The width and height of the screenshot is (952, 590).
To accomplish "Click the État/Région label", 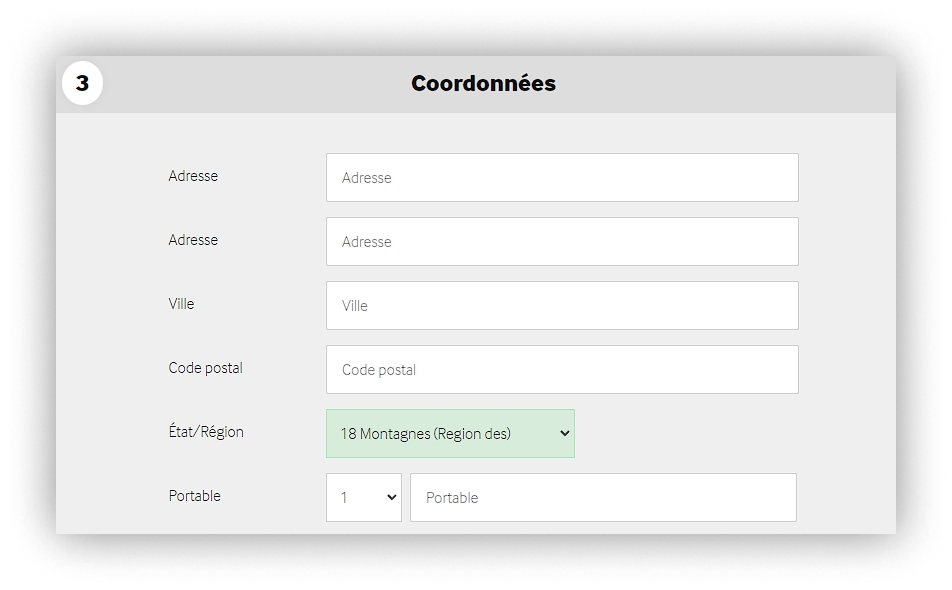I will coord(206,432).
